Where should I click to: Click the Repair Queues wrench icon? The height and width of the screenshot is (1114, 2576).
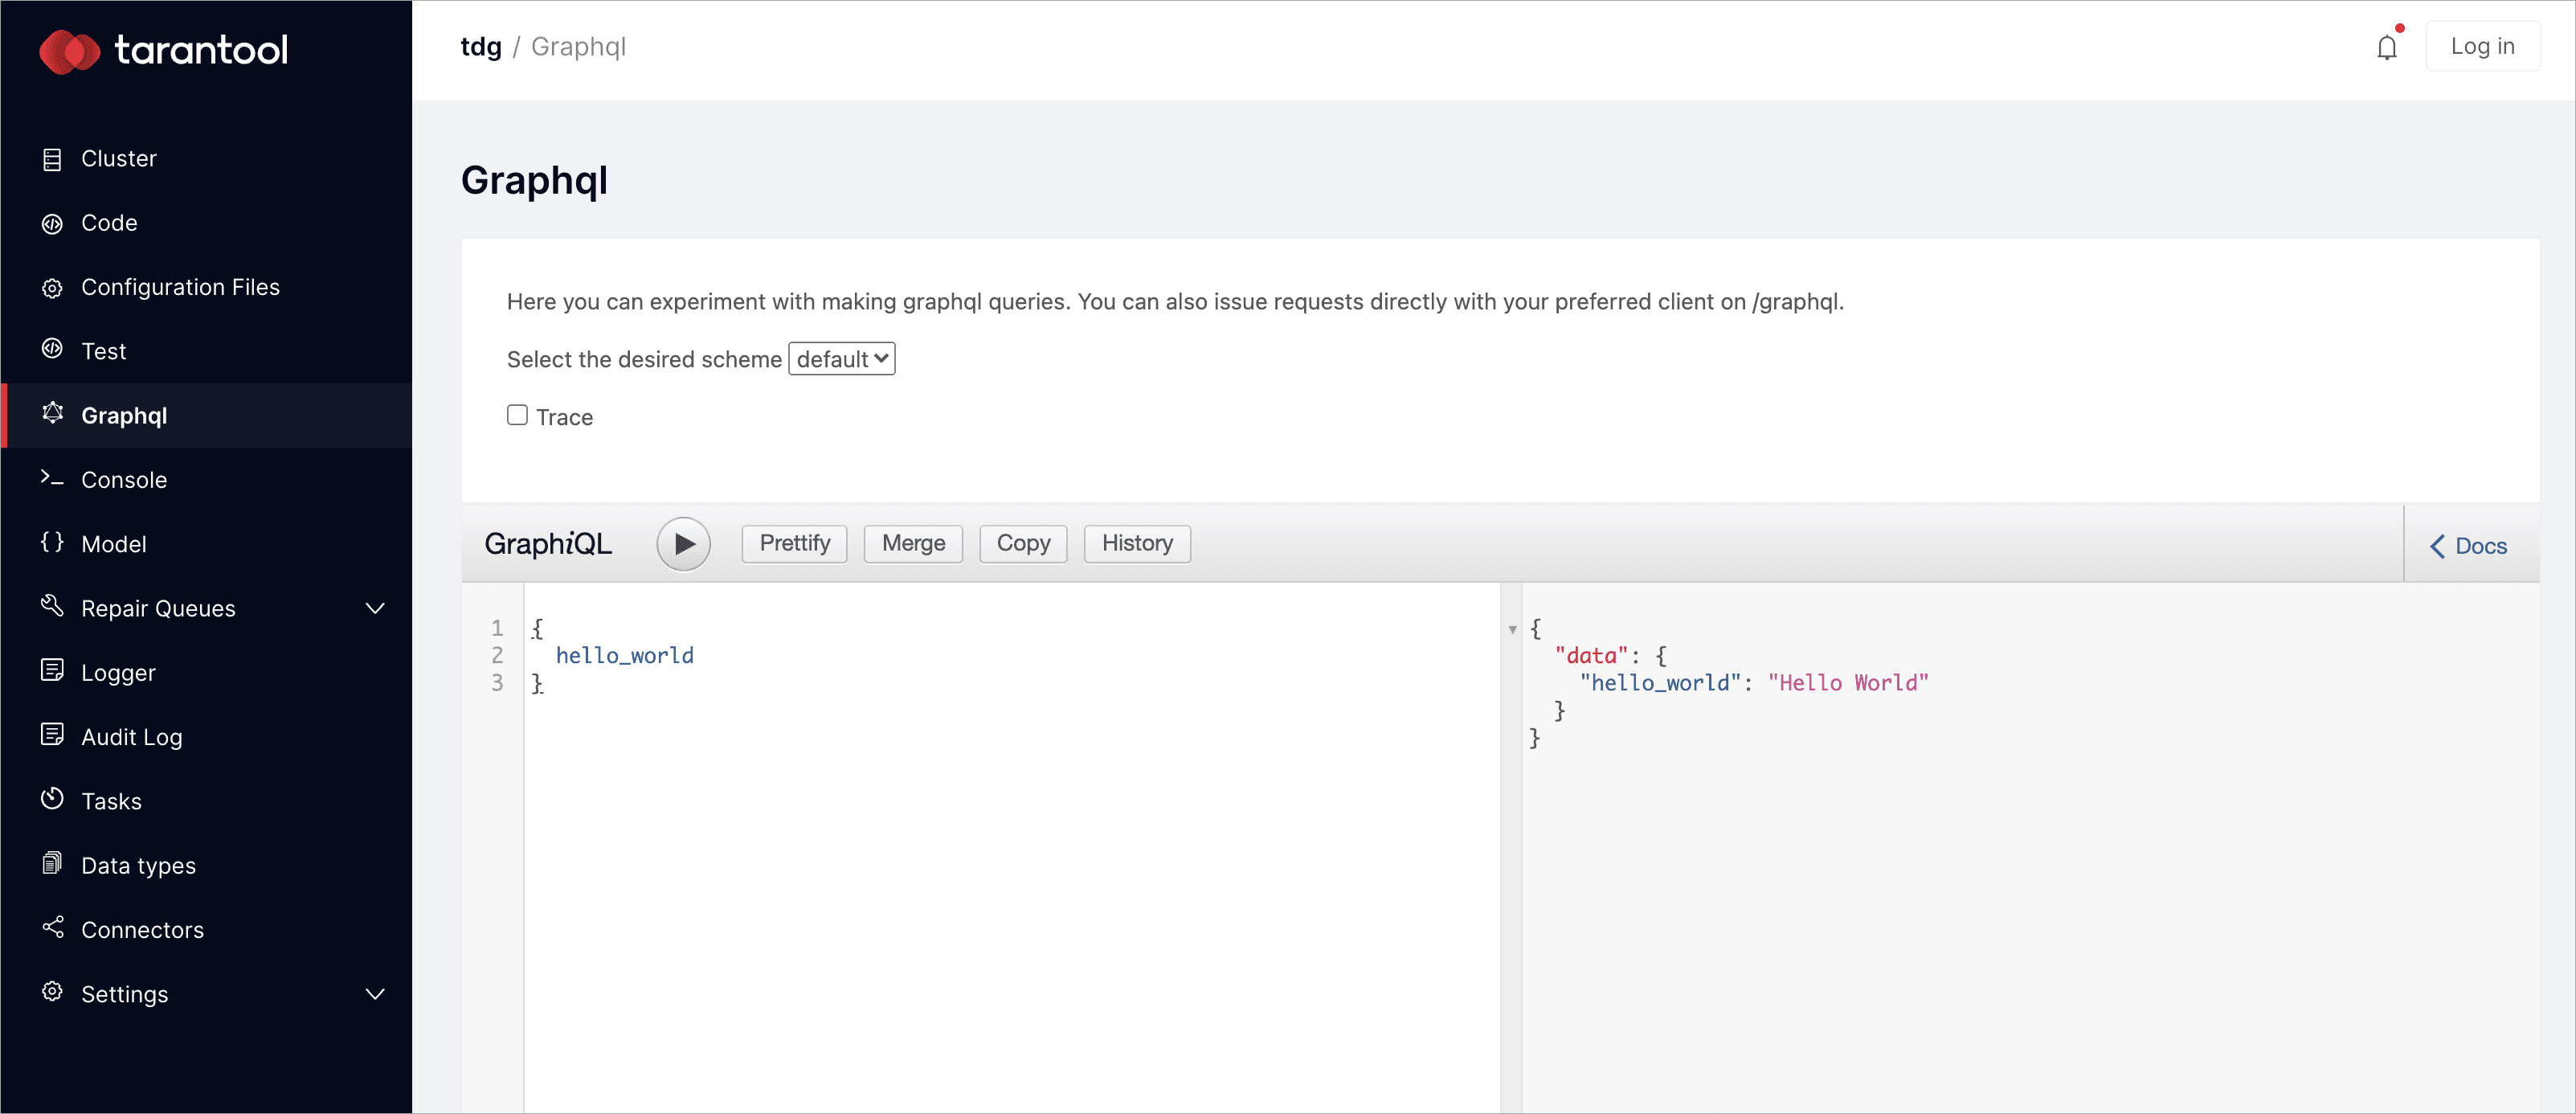(52, 606)
